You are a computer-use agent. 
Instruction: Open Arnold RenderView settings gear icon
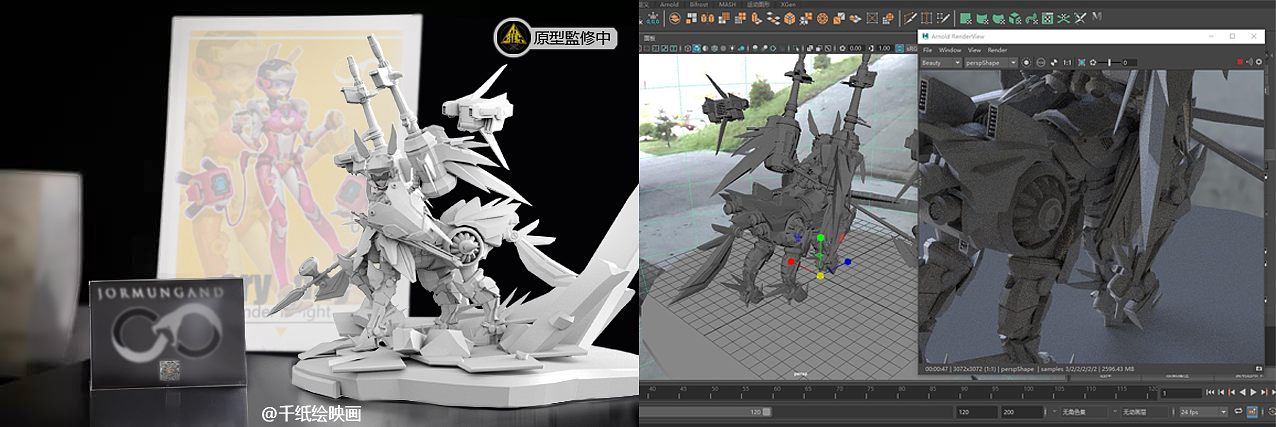(1259, 62)
